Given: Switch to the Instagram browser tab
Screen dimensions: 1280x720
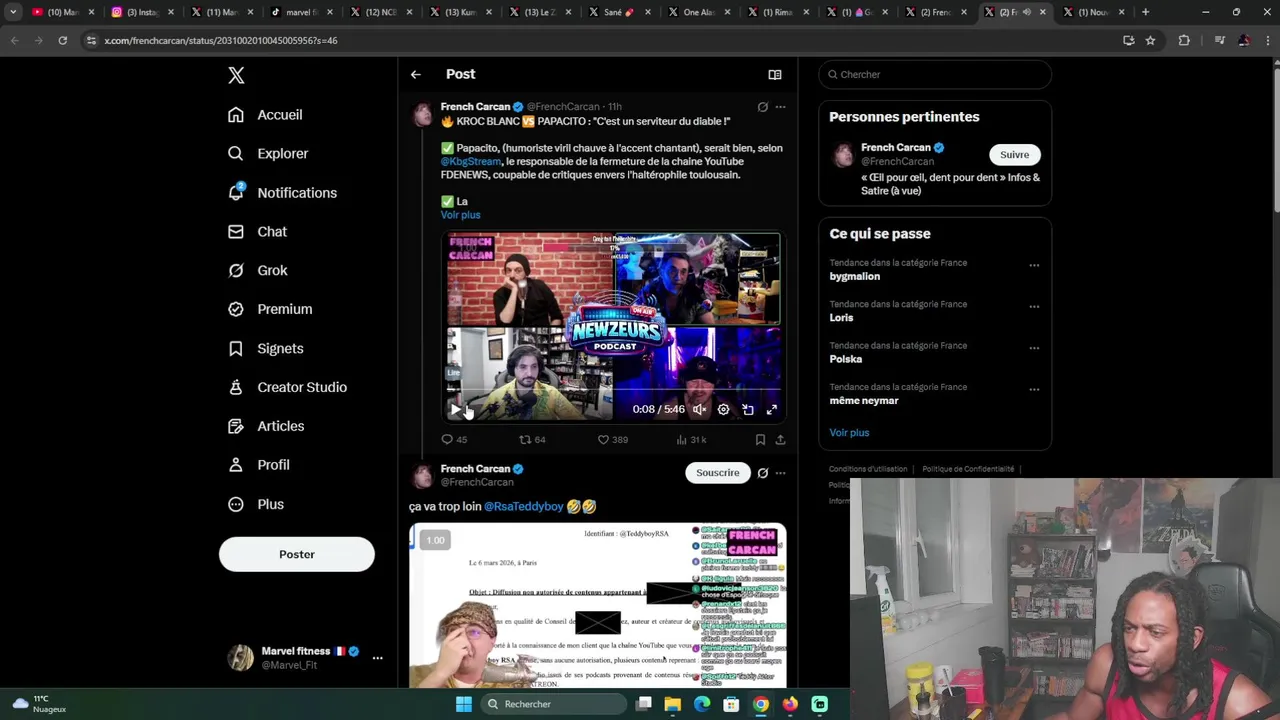Looking at the screenshot, I should pyautogui.click(x=142, y=12).
